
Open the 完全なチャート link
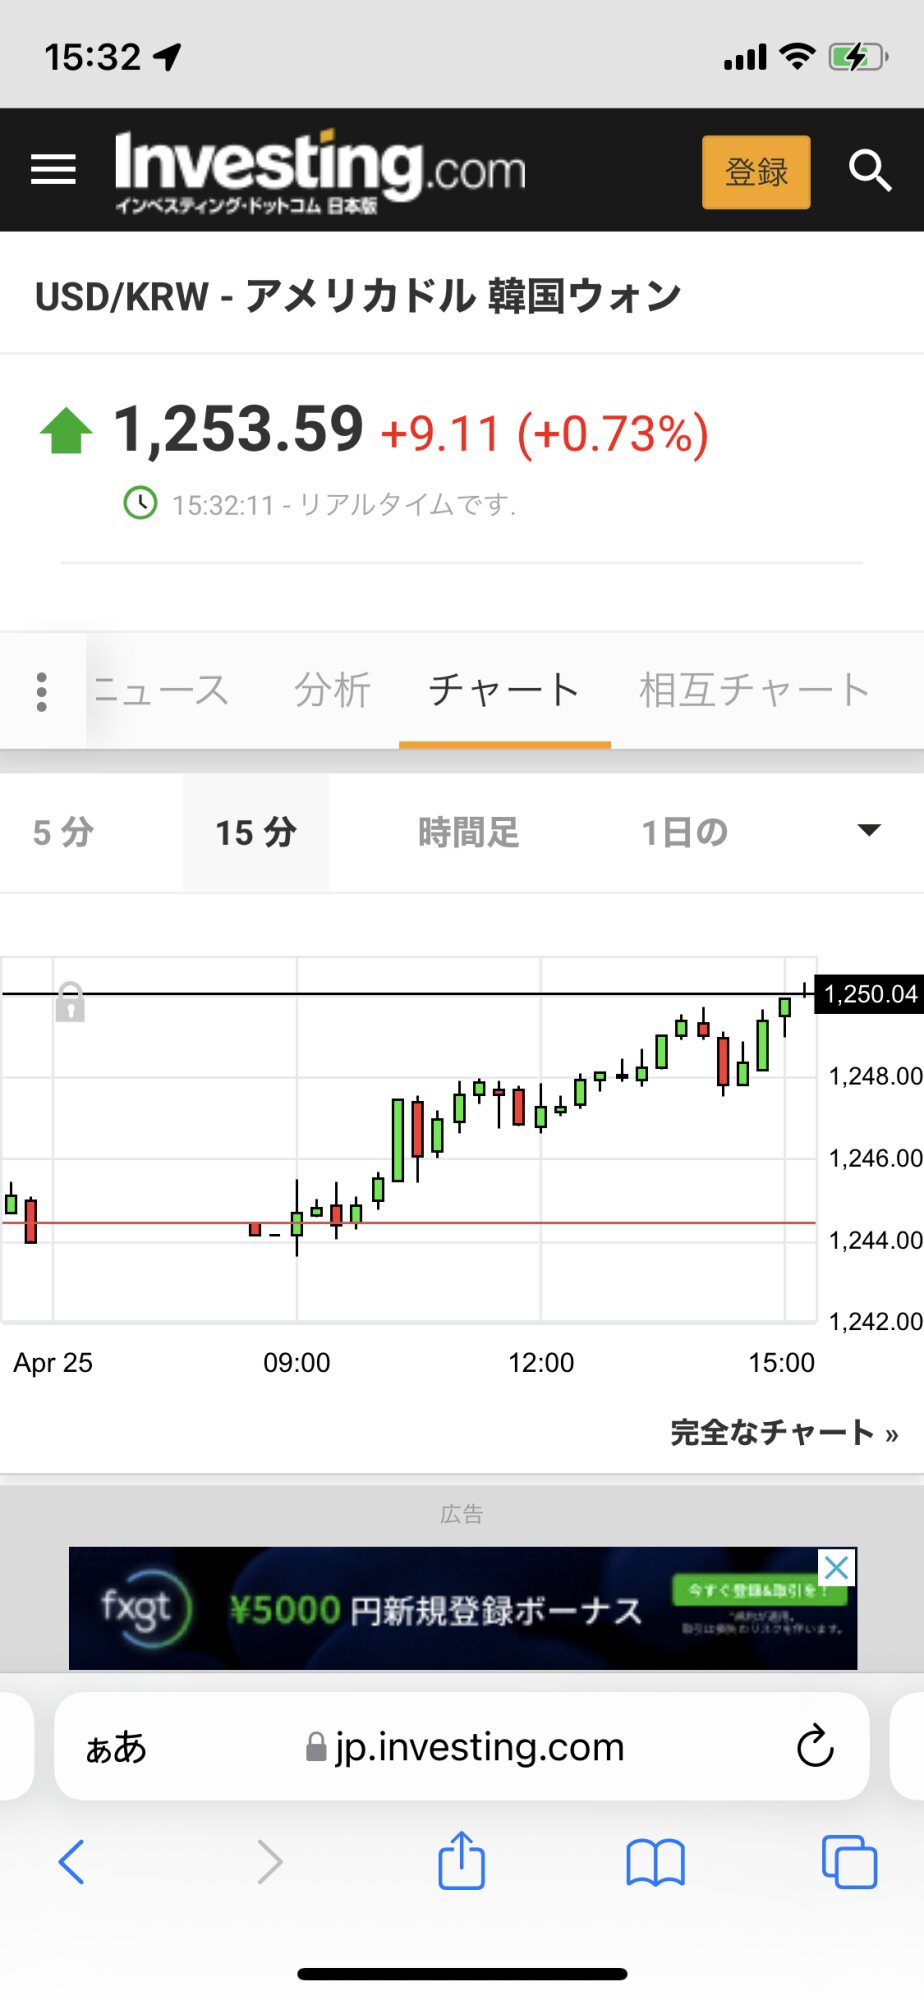tap(784, 1432)
